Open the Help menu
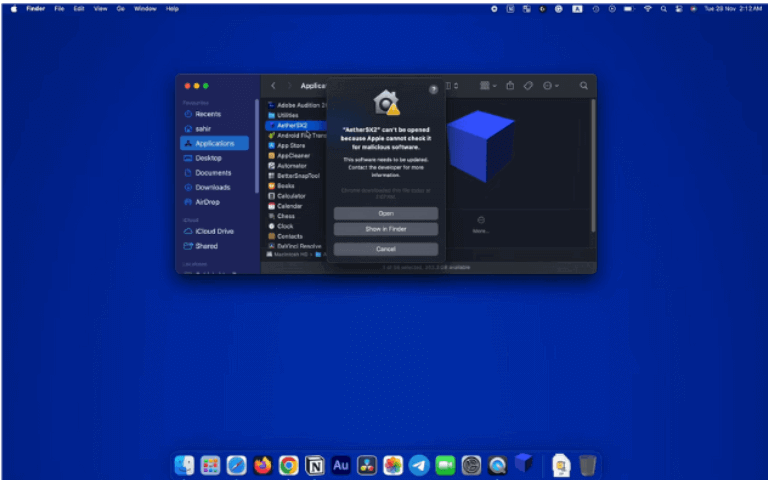Viewport: 768px width, 480px height. point(172,9)
